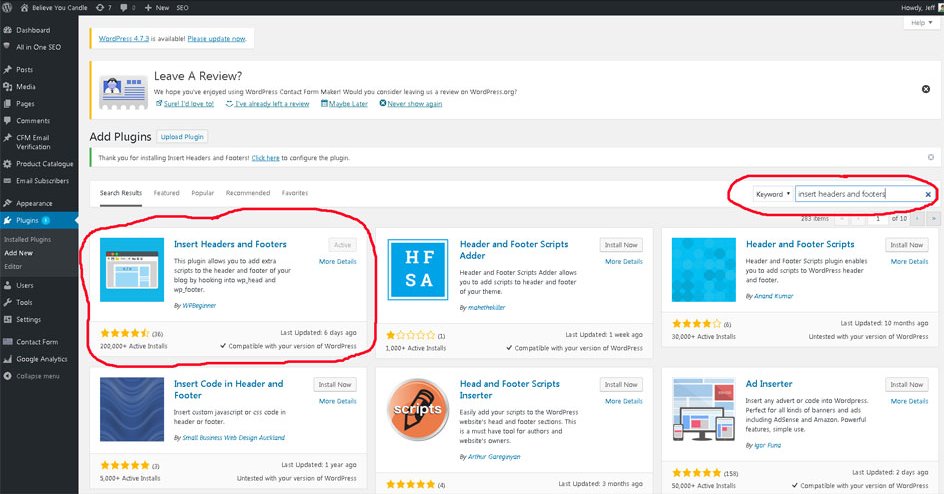Install Head and Footer Scripts Inserter

coord(621,384)
